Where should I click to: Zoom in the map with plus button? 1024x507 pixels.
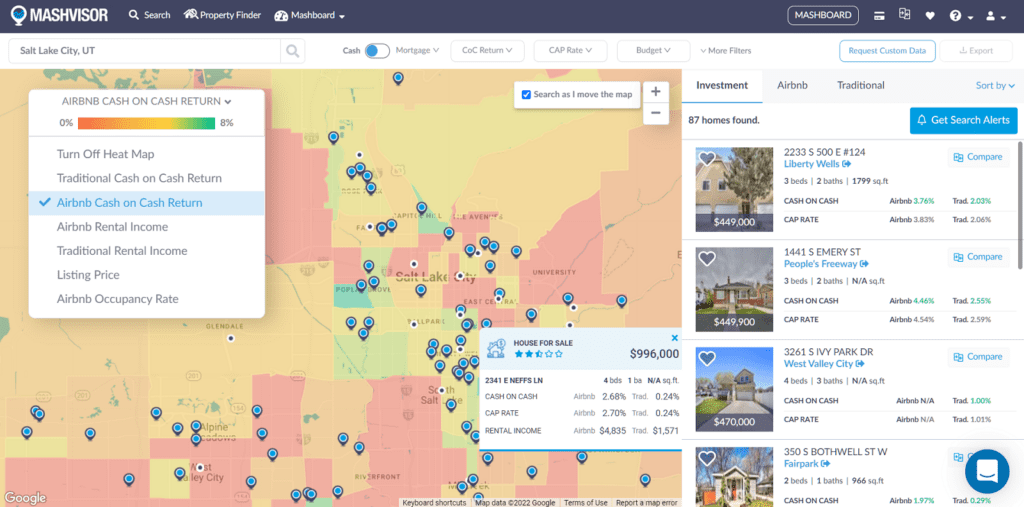[x=656, y=92]
